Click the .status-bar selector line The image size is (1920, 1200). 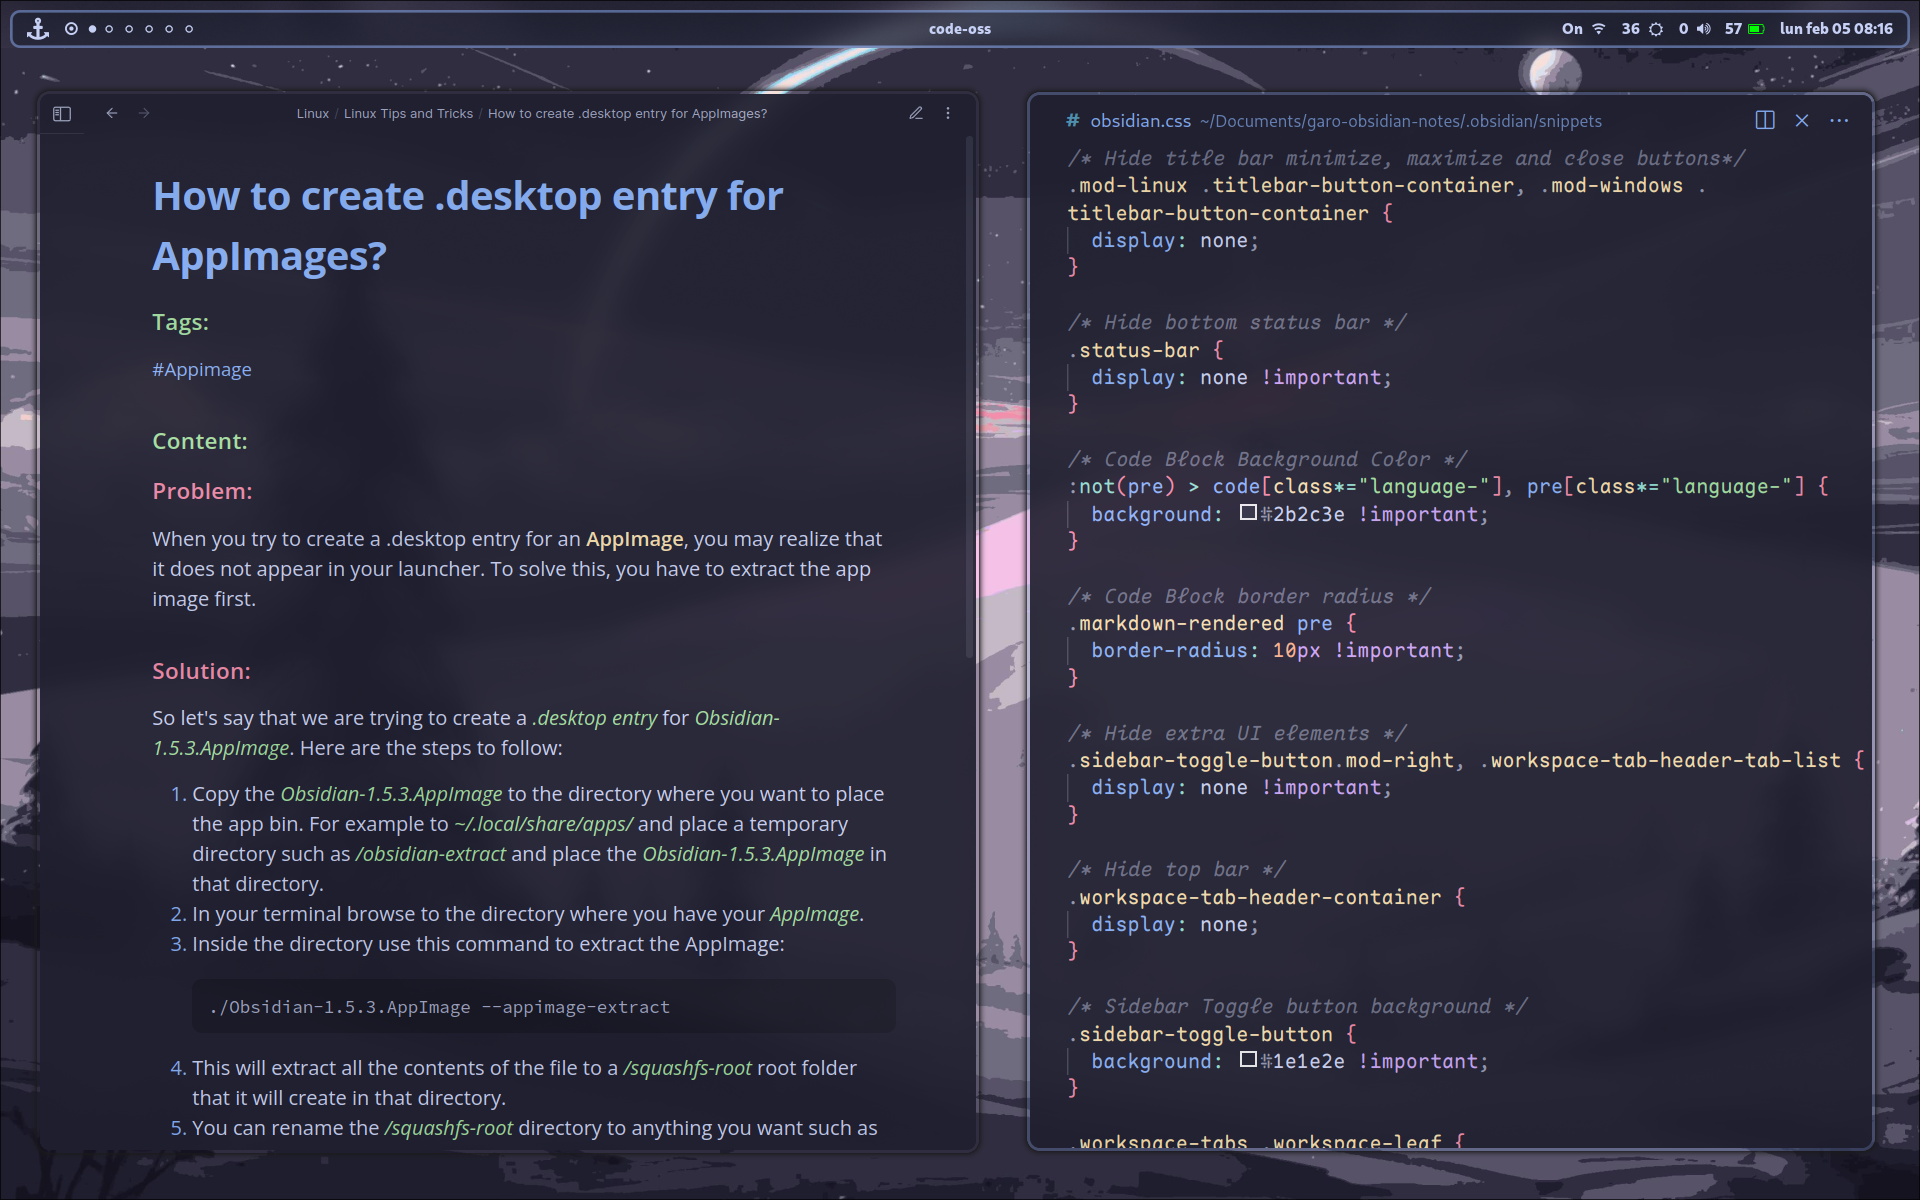pos(1145,350)
